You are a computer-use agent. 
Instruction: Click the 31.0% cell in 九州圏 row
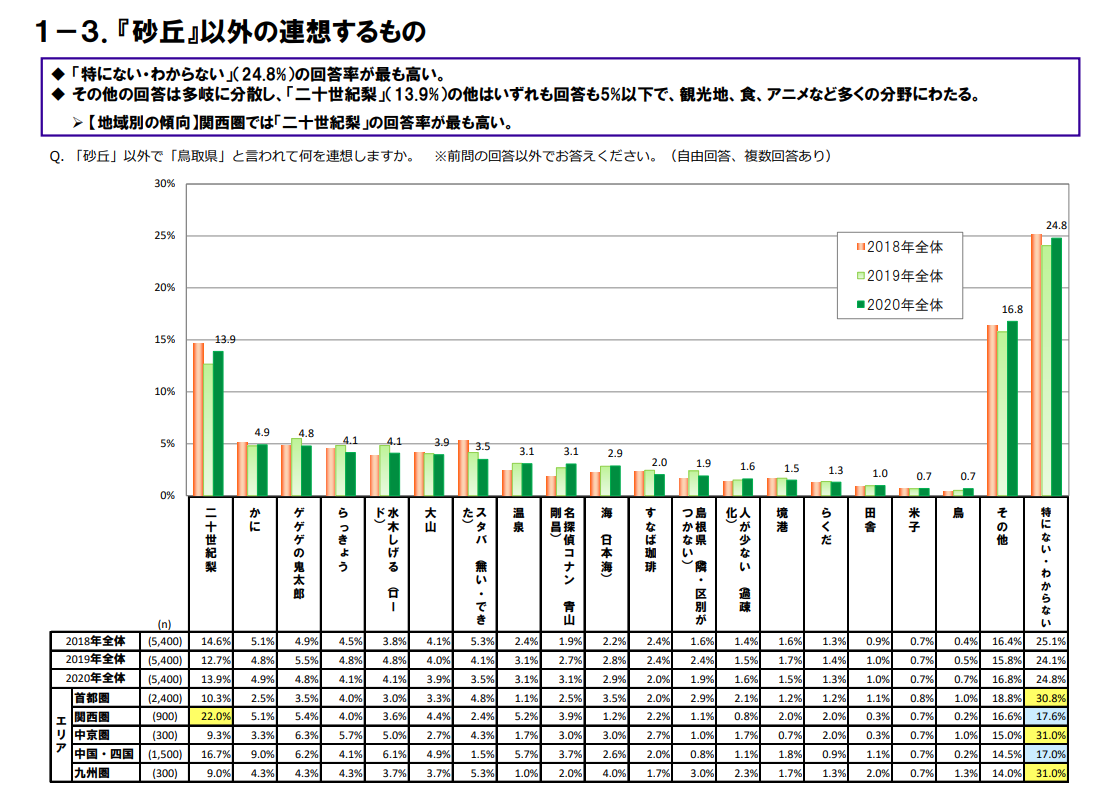(1048, 773)
